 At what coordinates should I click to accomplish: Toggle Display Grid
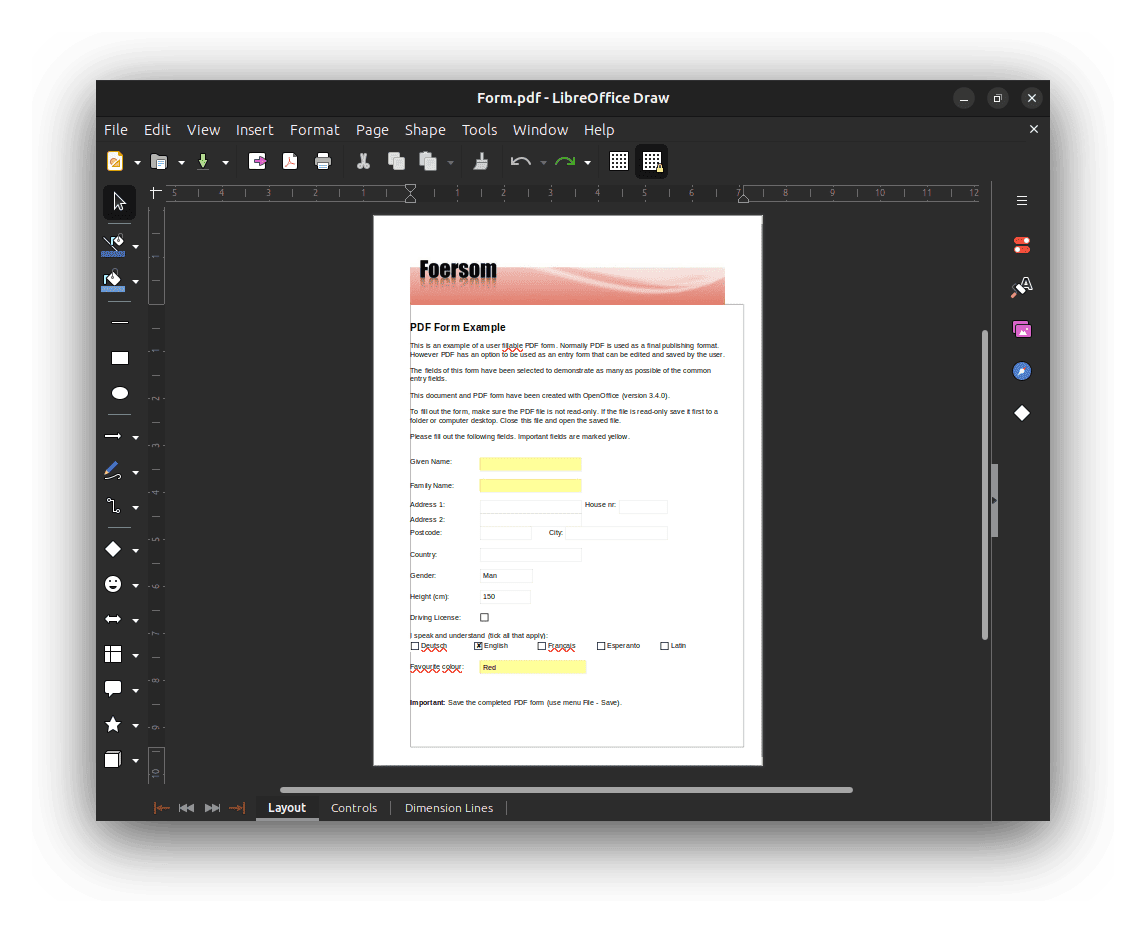tap(618, 161)
